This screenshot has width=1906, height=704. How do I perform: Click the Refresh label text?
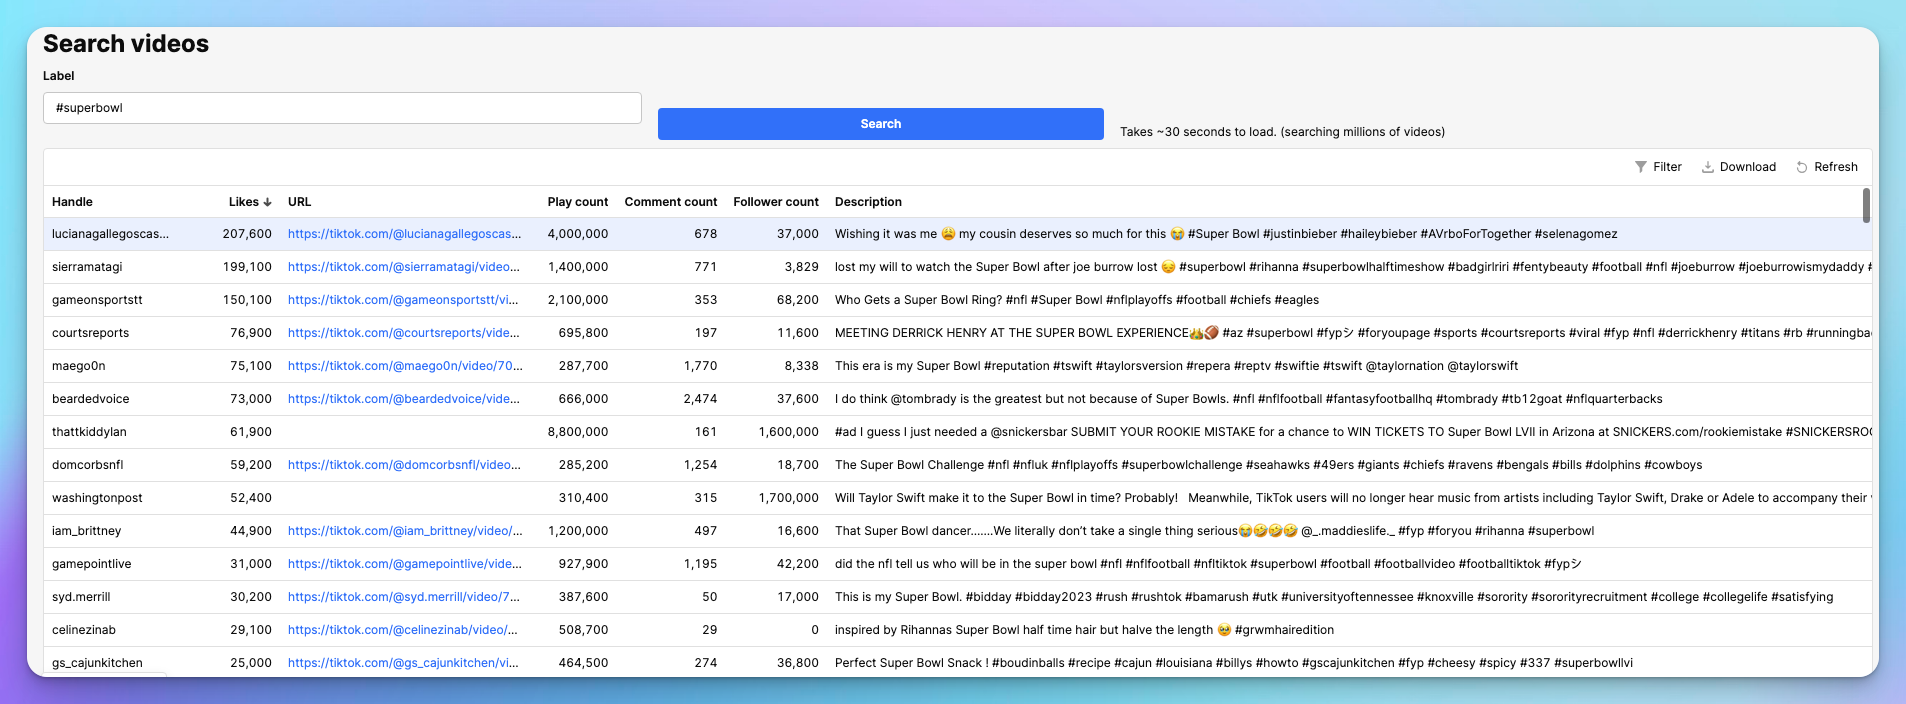tap(1835, 167)
